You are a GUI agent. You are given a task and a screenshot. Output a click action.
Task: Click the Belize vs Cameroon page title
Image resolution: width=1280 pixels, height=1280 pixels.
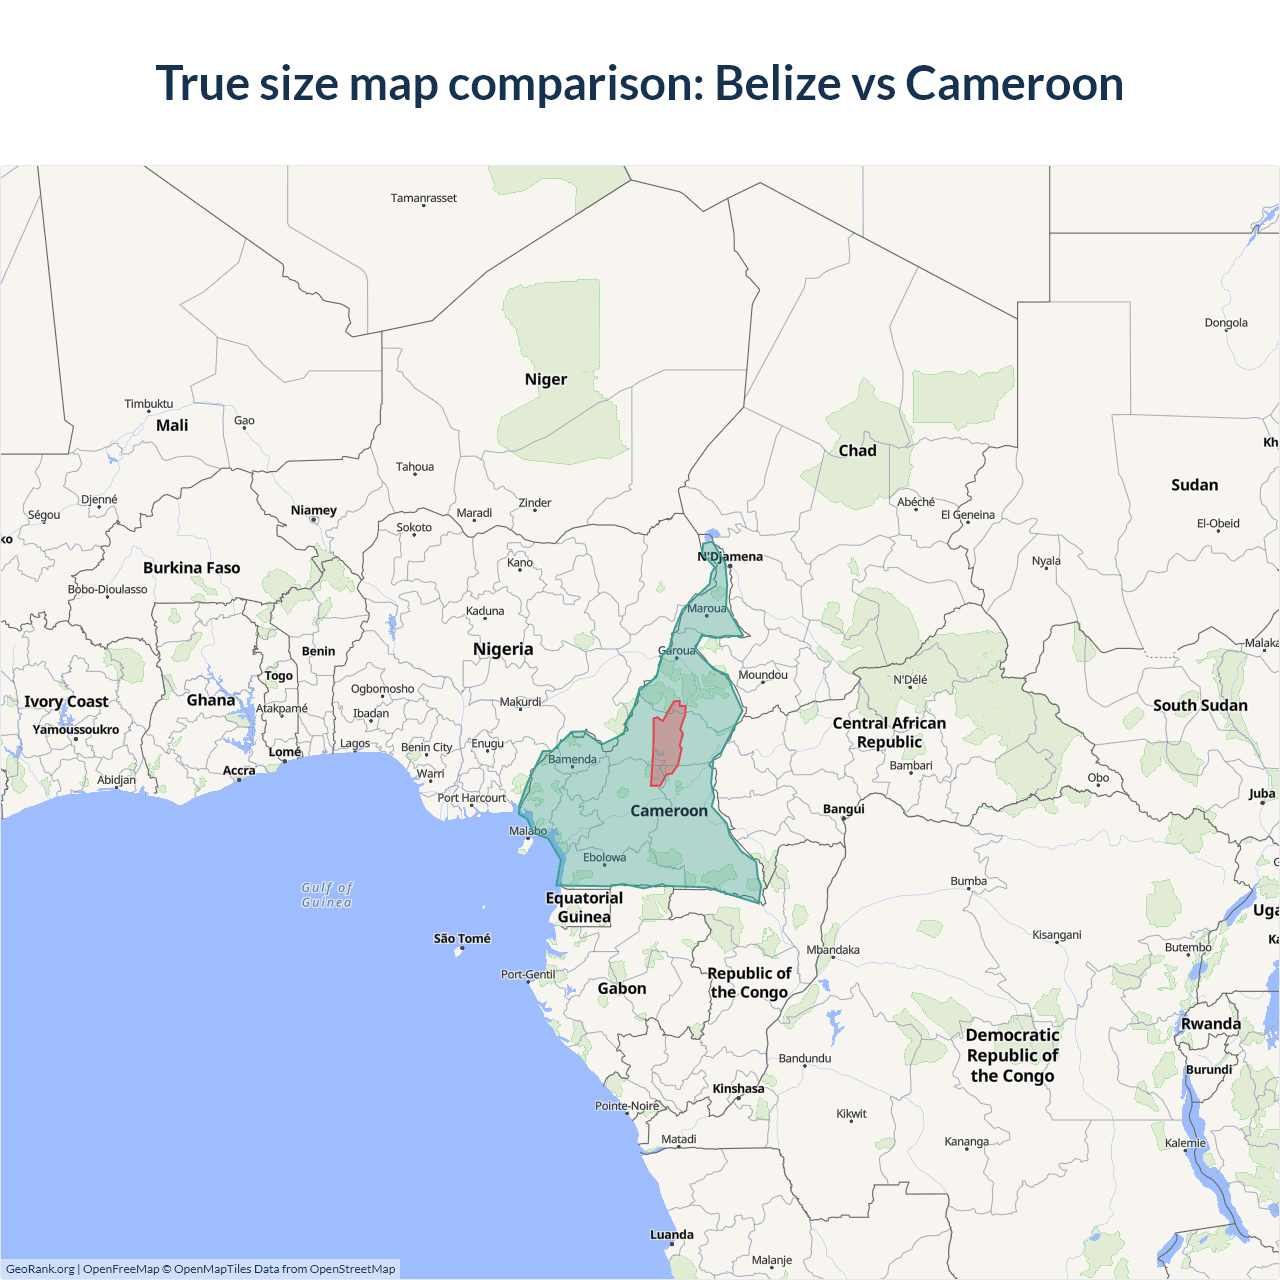coord(640,83)
